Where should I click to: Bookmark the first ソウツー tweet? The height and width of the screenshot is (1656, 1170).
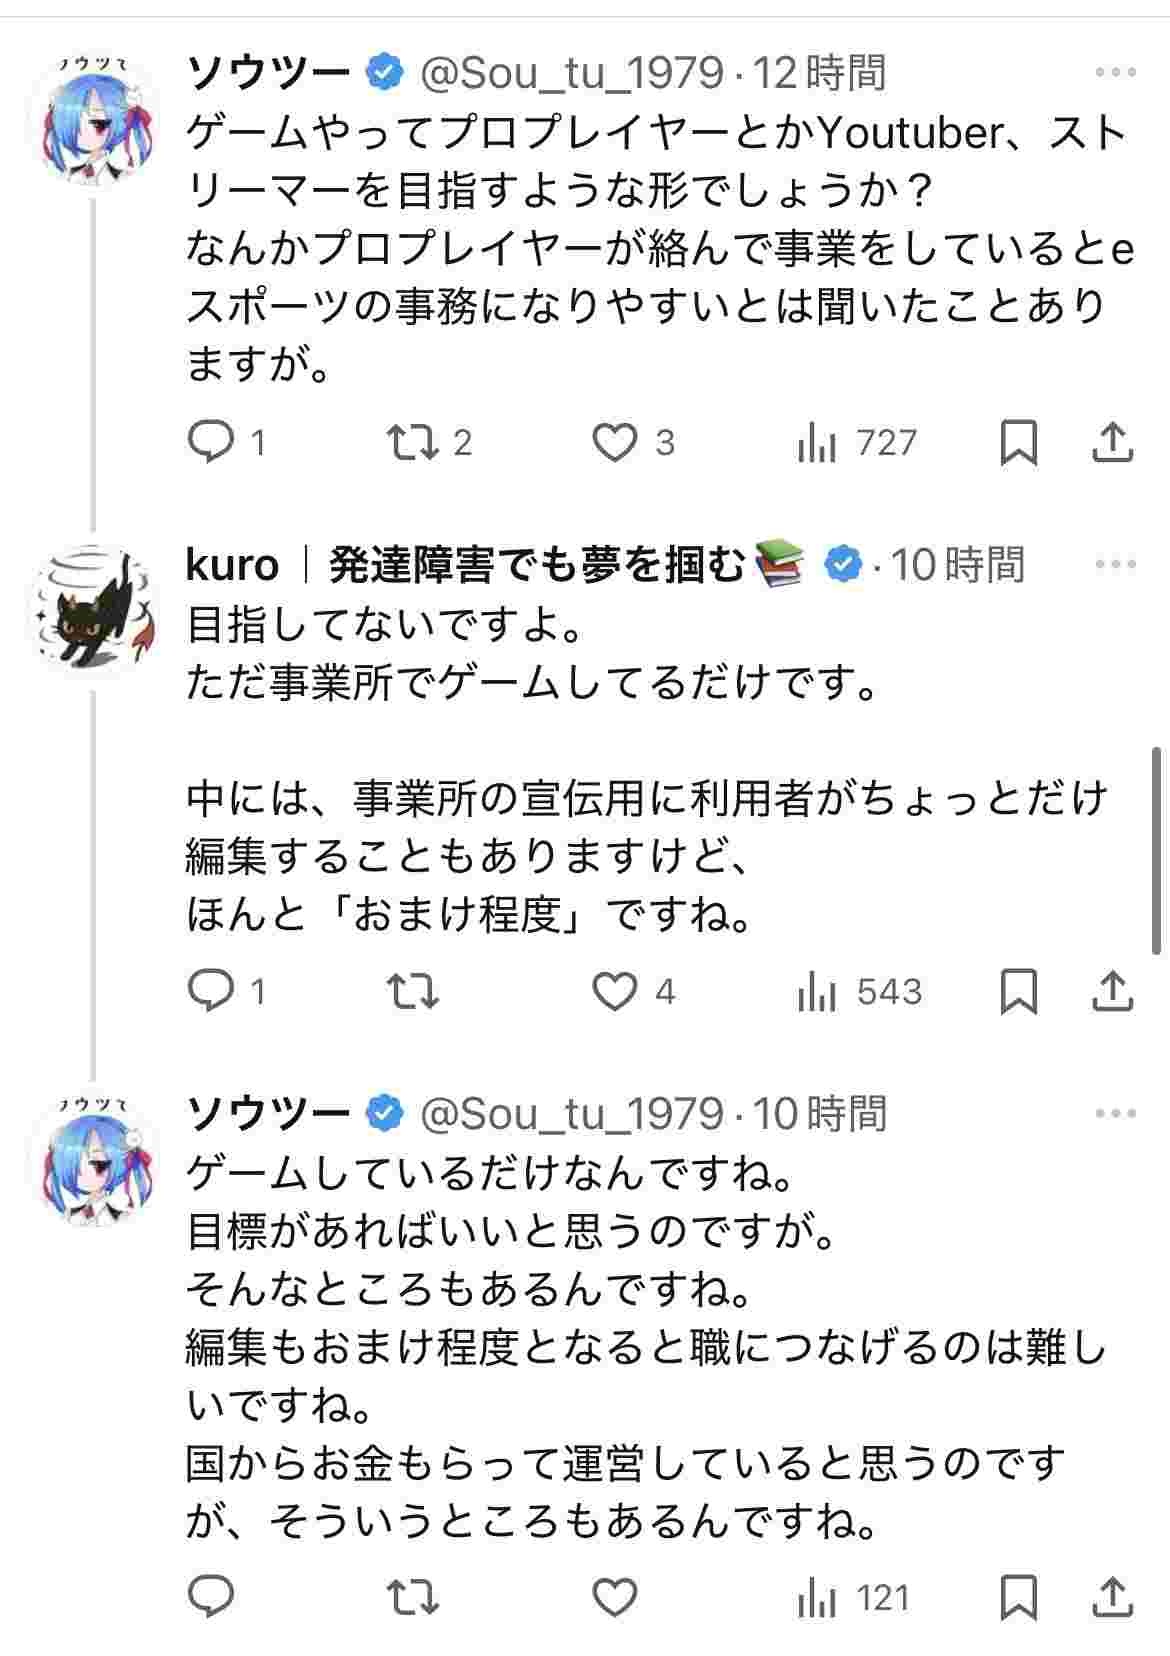pyautogui.click(x=1018, y=443)
